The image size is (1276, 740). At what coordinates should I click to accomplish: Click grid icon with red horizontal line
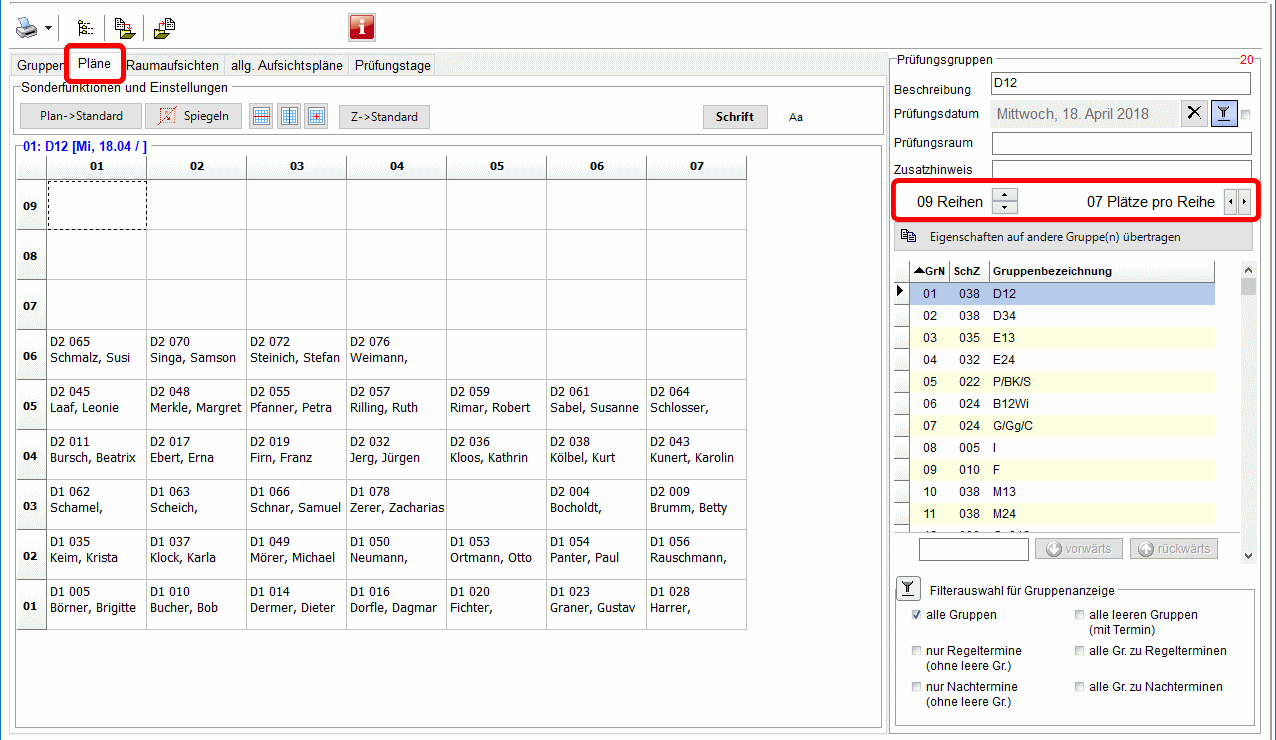click(x=260, y=116)
